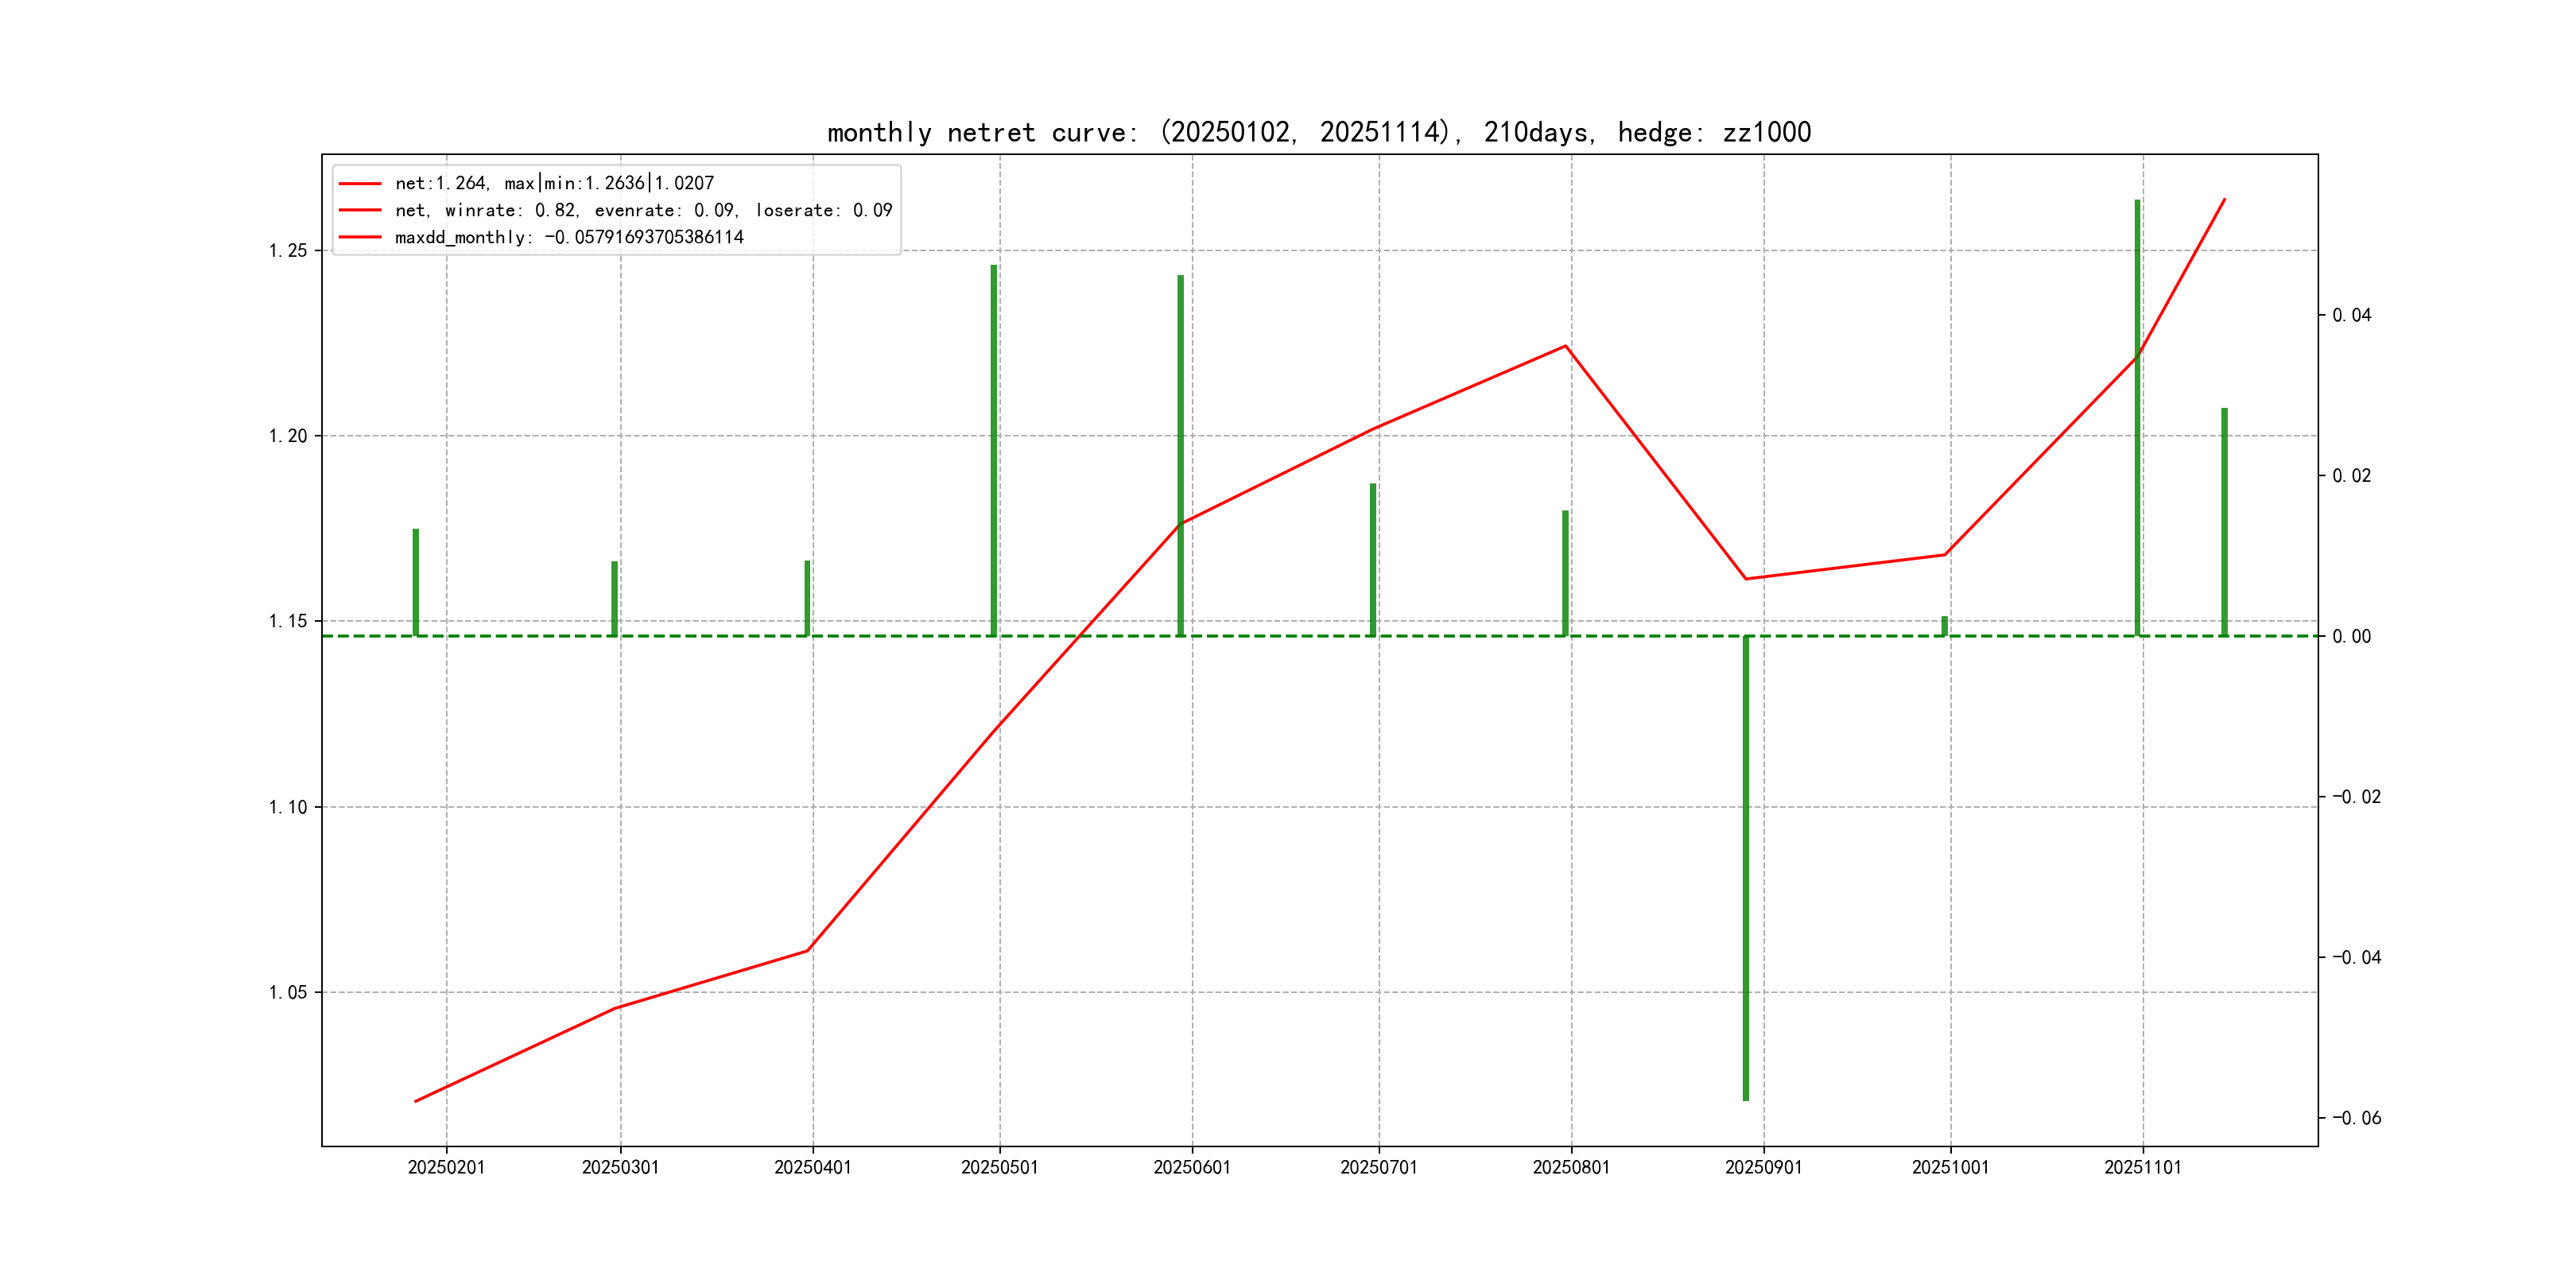Click the 1.05 left axis tick label
Image resolution: width=2576 pixels, height=1288 pixels.
click(x=288, y=992)
